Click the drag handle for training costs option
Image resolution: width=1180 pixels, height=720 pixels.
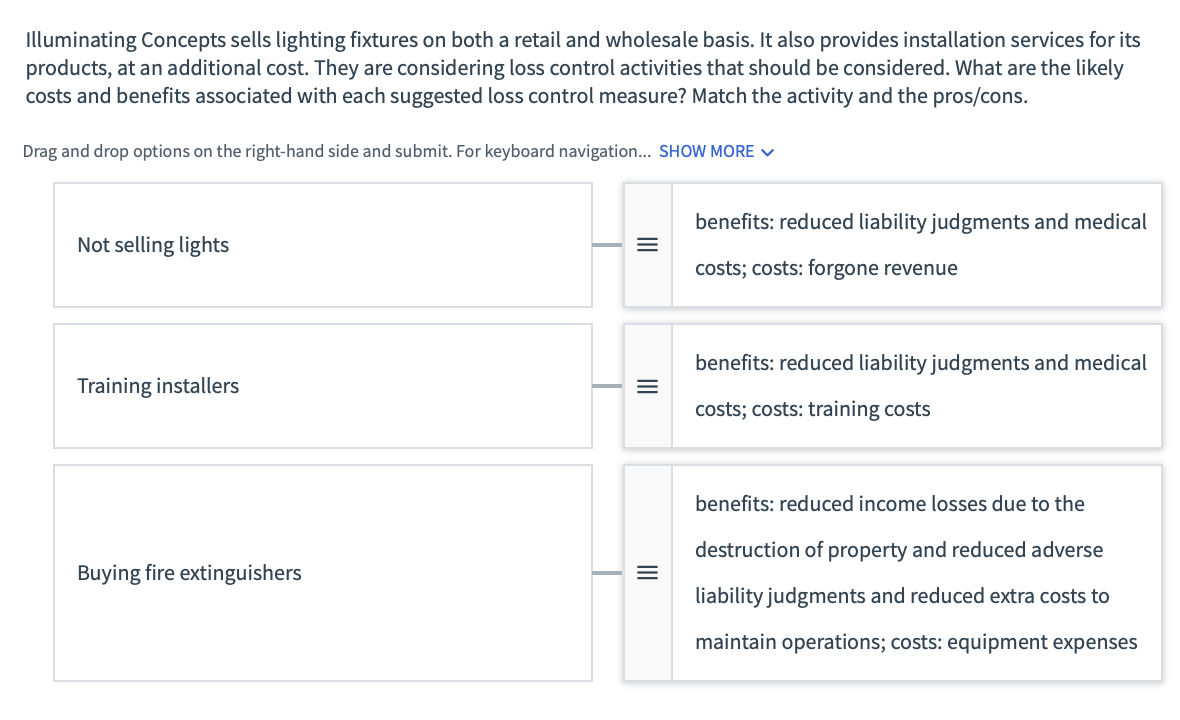click(647, 386)
